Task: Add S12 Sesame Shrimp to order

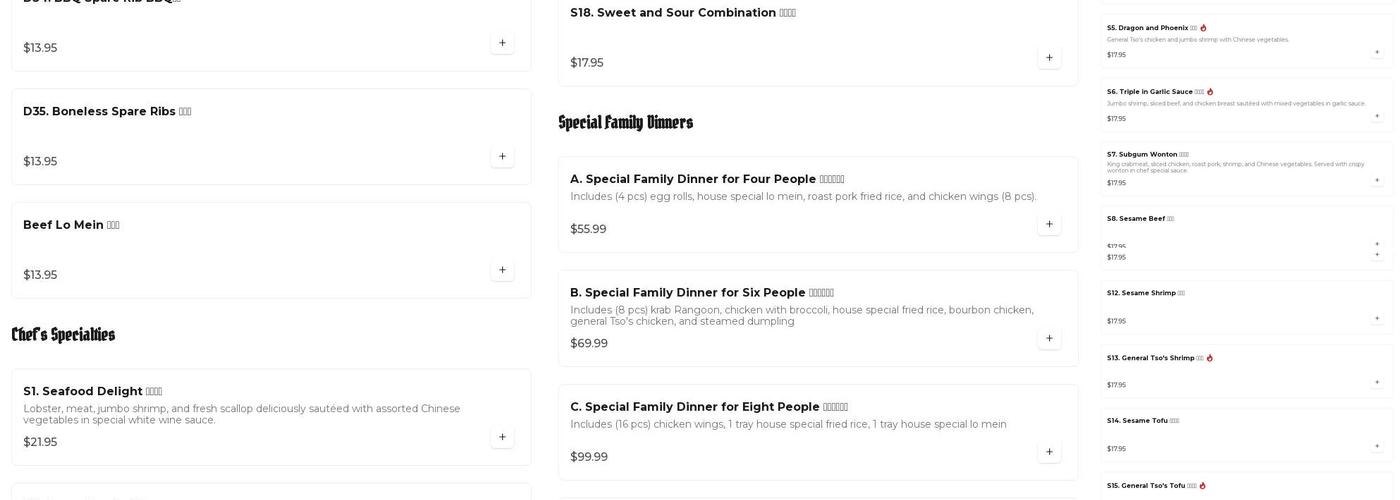Action: [1376, 318]
